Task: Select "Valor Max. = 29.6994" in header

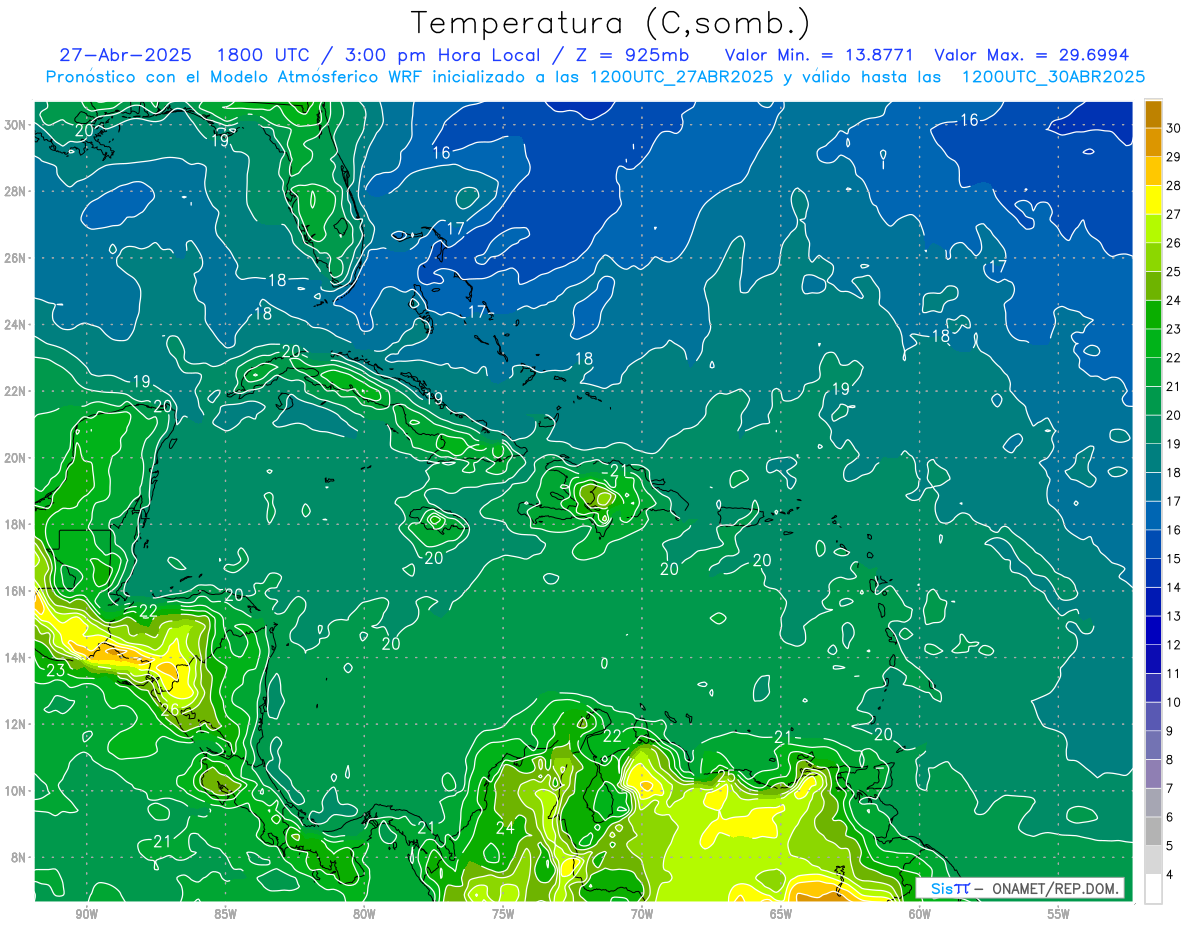Action: click(x=1031, y=55)
